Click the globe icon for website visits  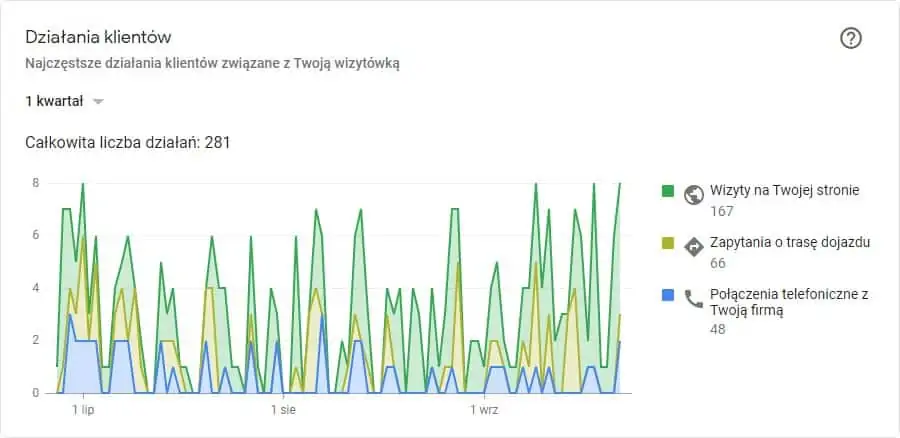694,195
